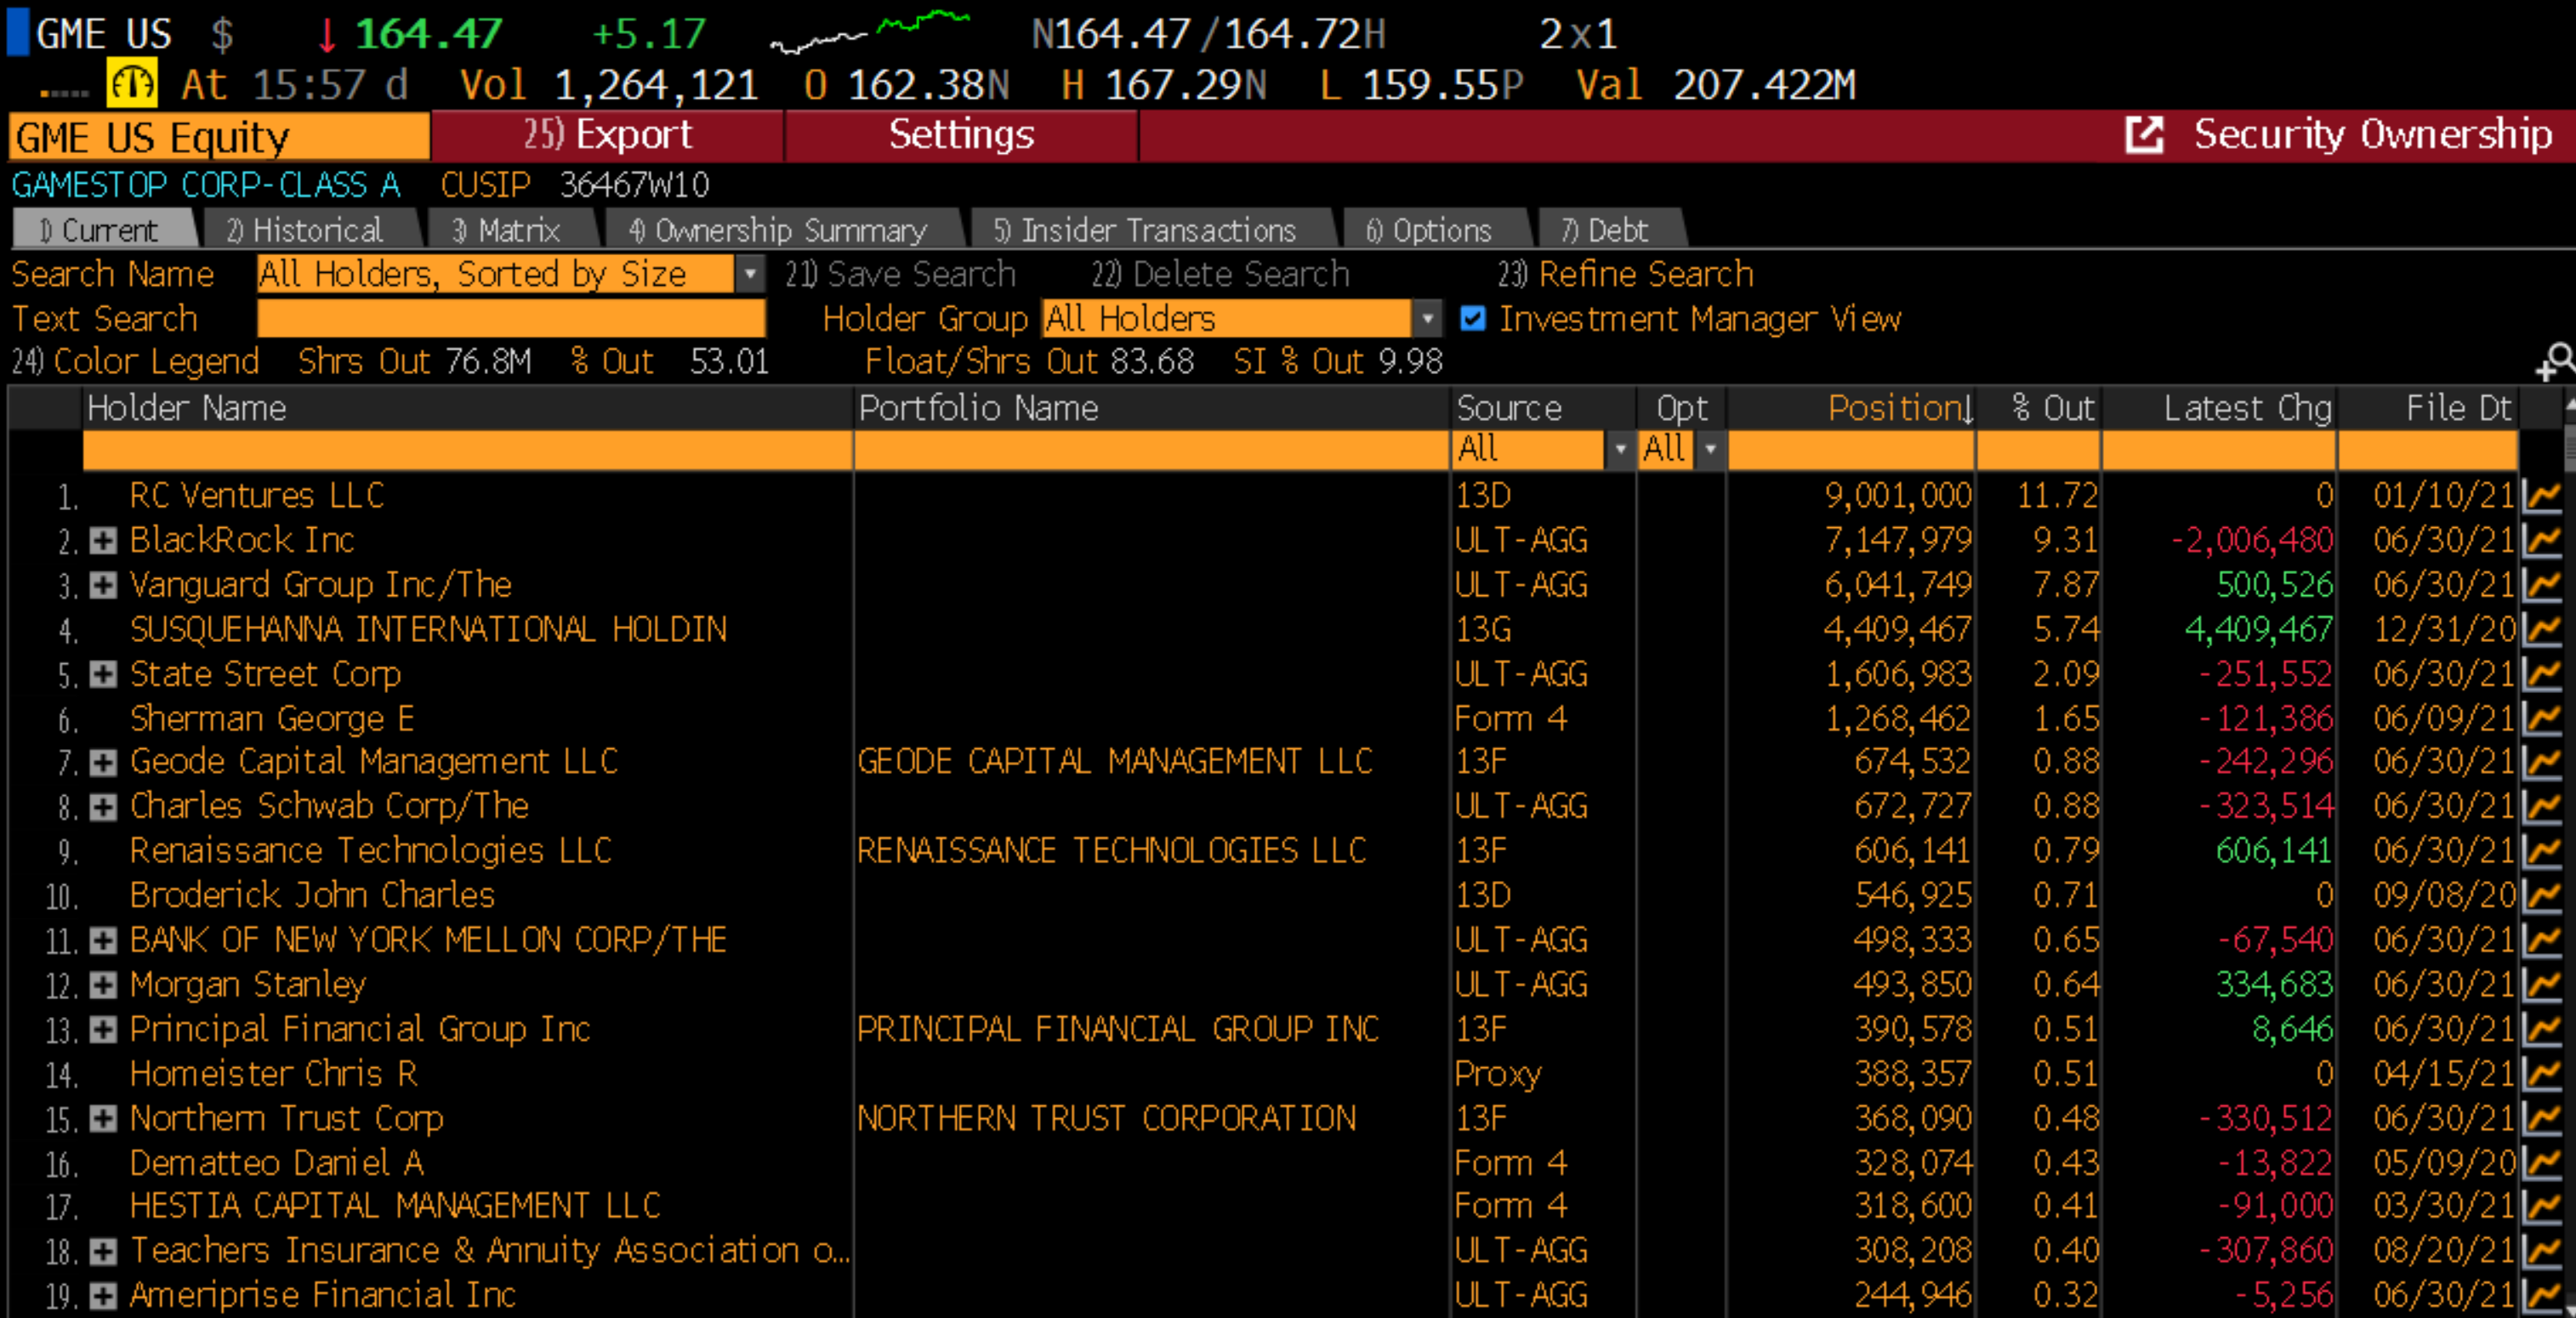Click the table vertical scrollbar

(2569, 850)
